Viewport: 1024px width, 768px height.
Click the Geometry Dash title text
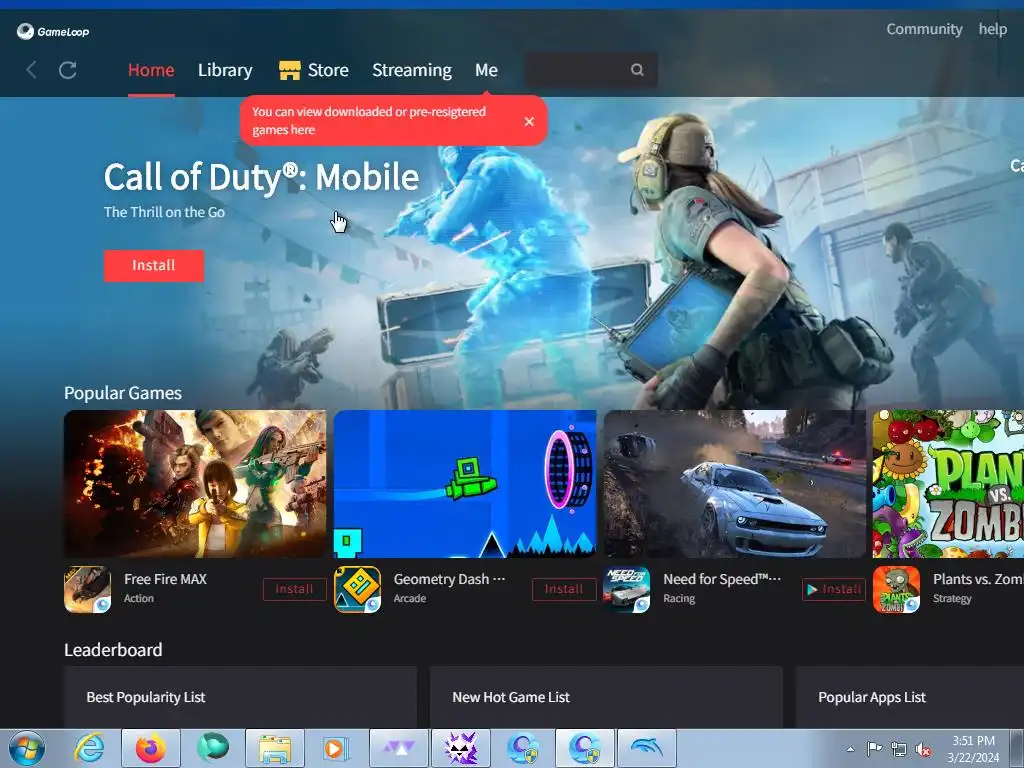[x=449, y=579]
